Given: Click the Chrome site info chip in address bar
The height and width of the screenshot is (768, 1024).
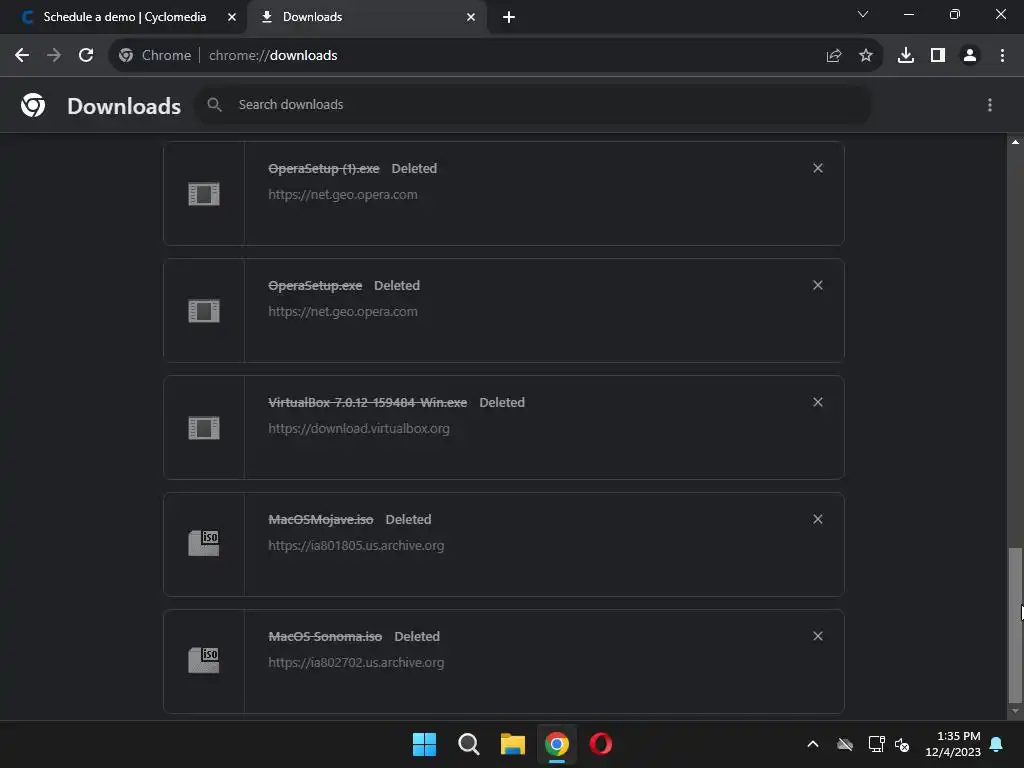Looking at the screenshot, I should click(x=155, y=56).
